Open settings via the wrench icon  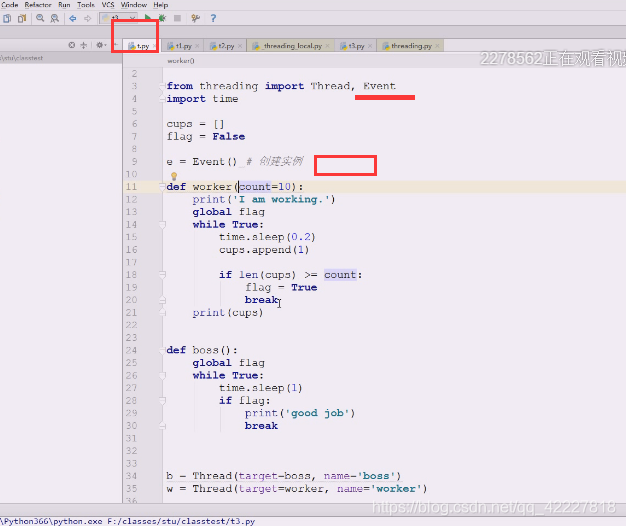[195, 18]
